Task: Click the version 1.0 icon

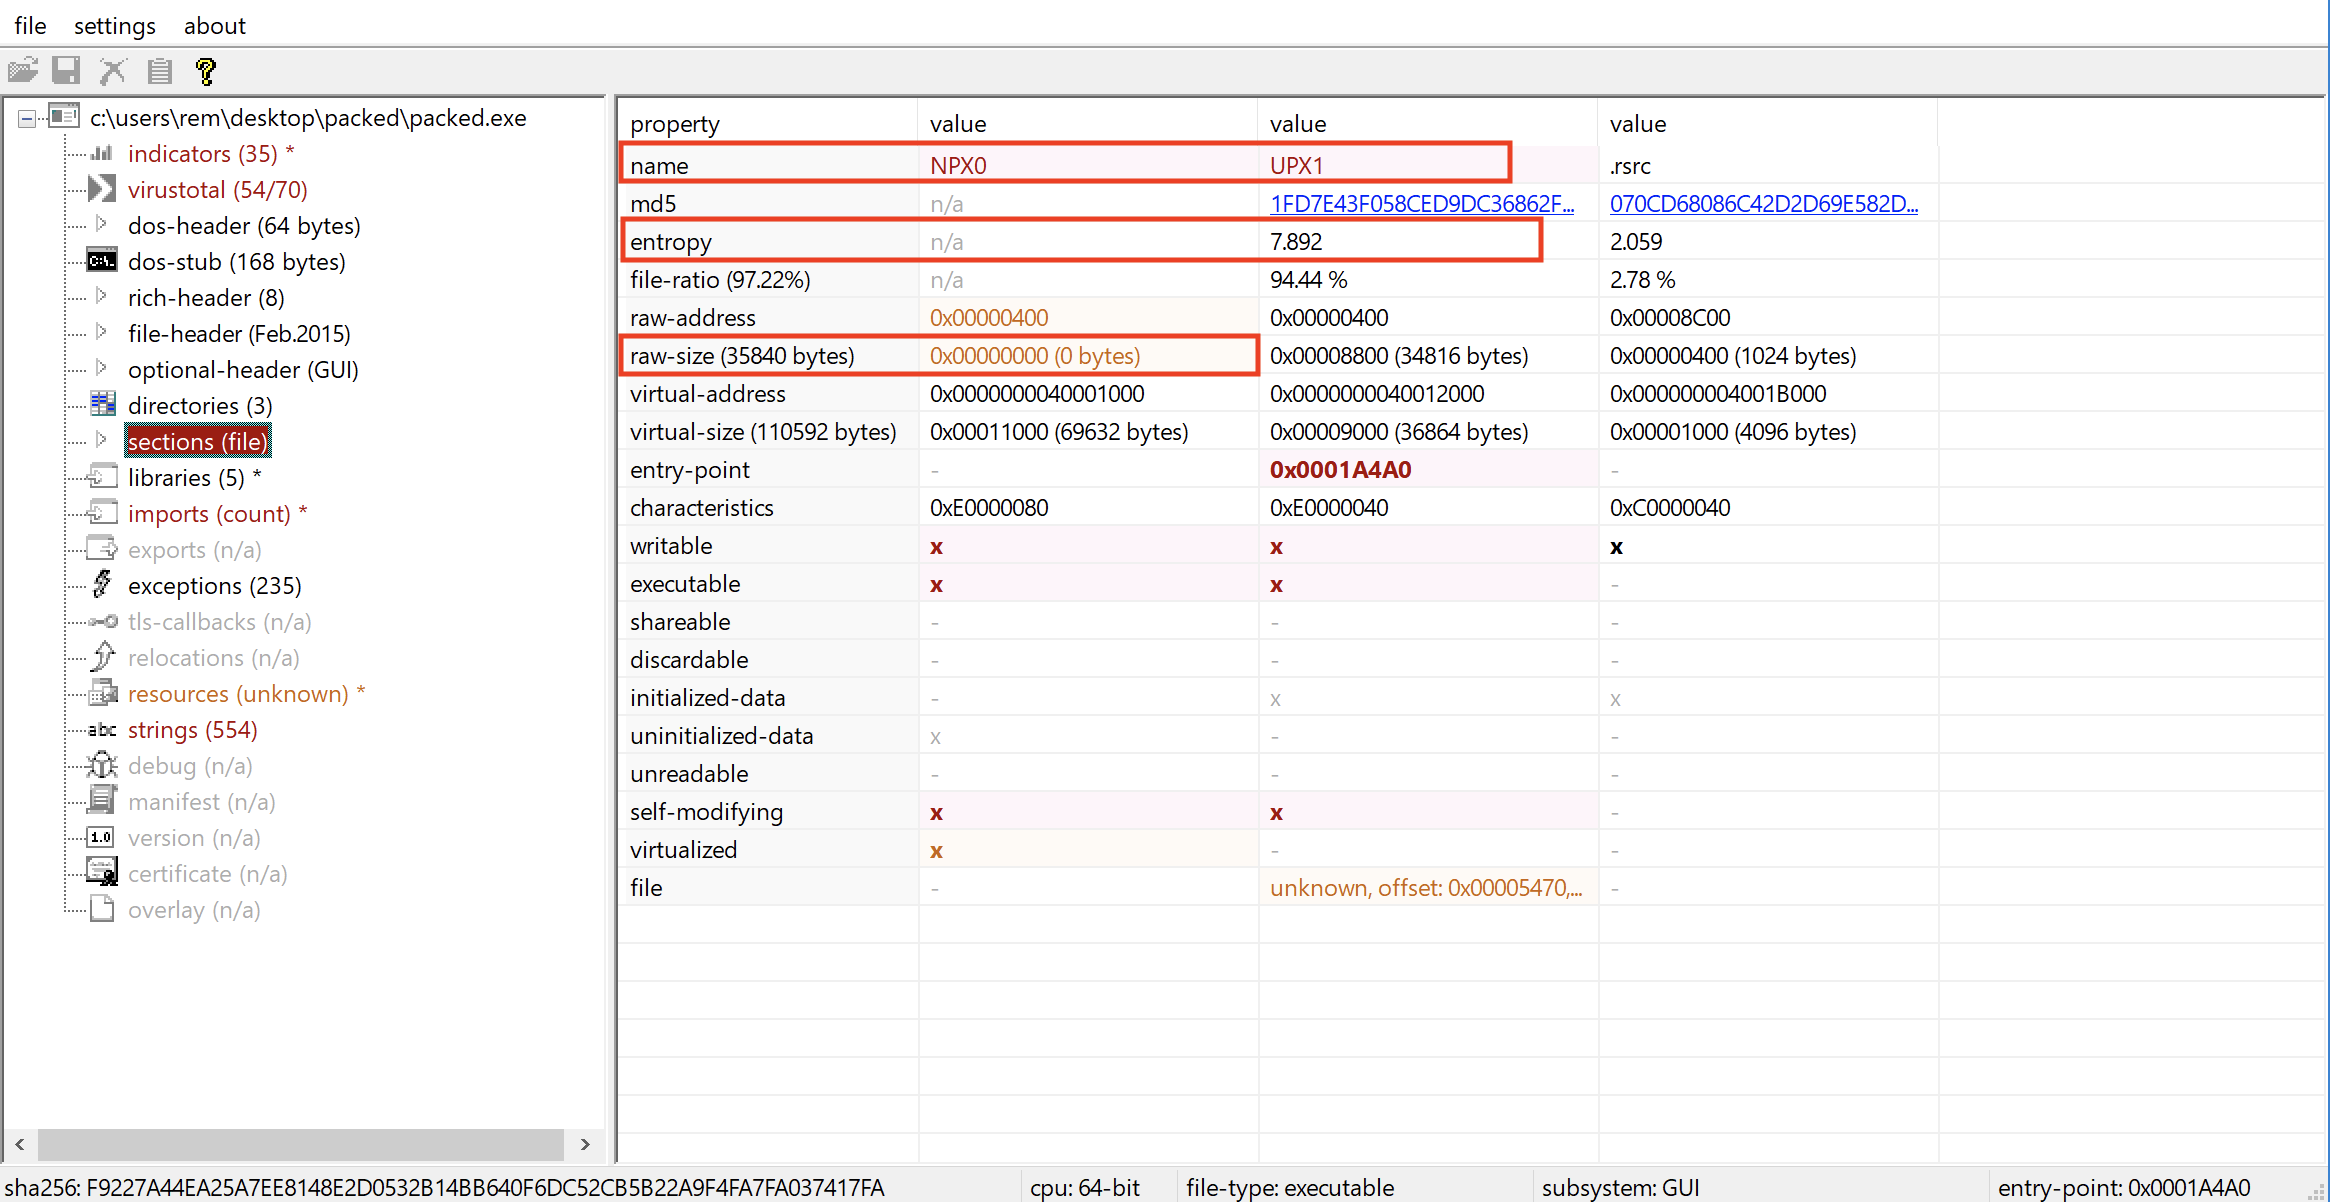Action: click(102, 837)
